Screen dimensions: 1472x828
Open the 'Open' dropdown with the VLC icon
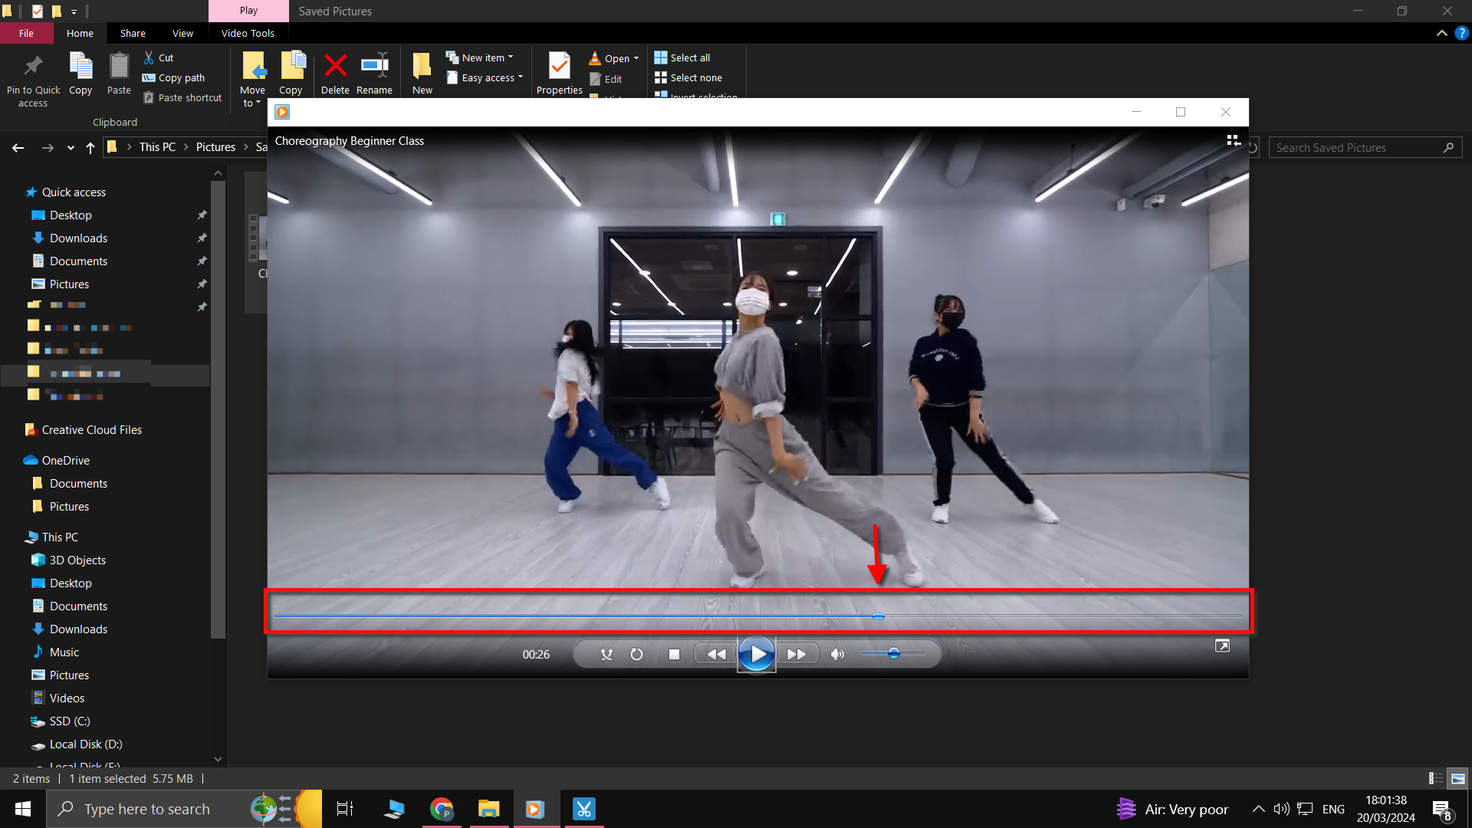pos(614,58)
